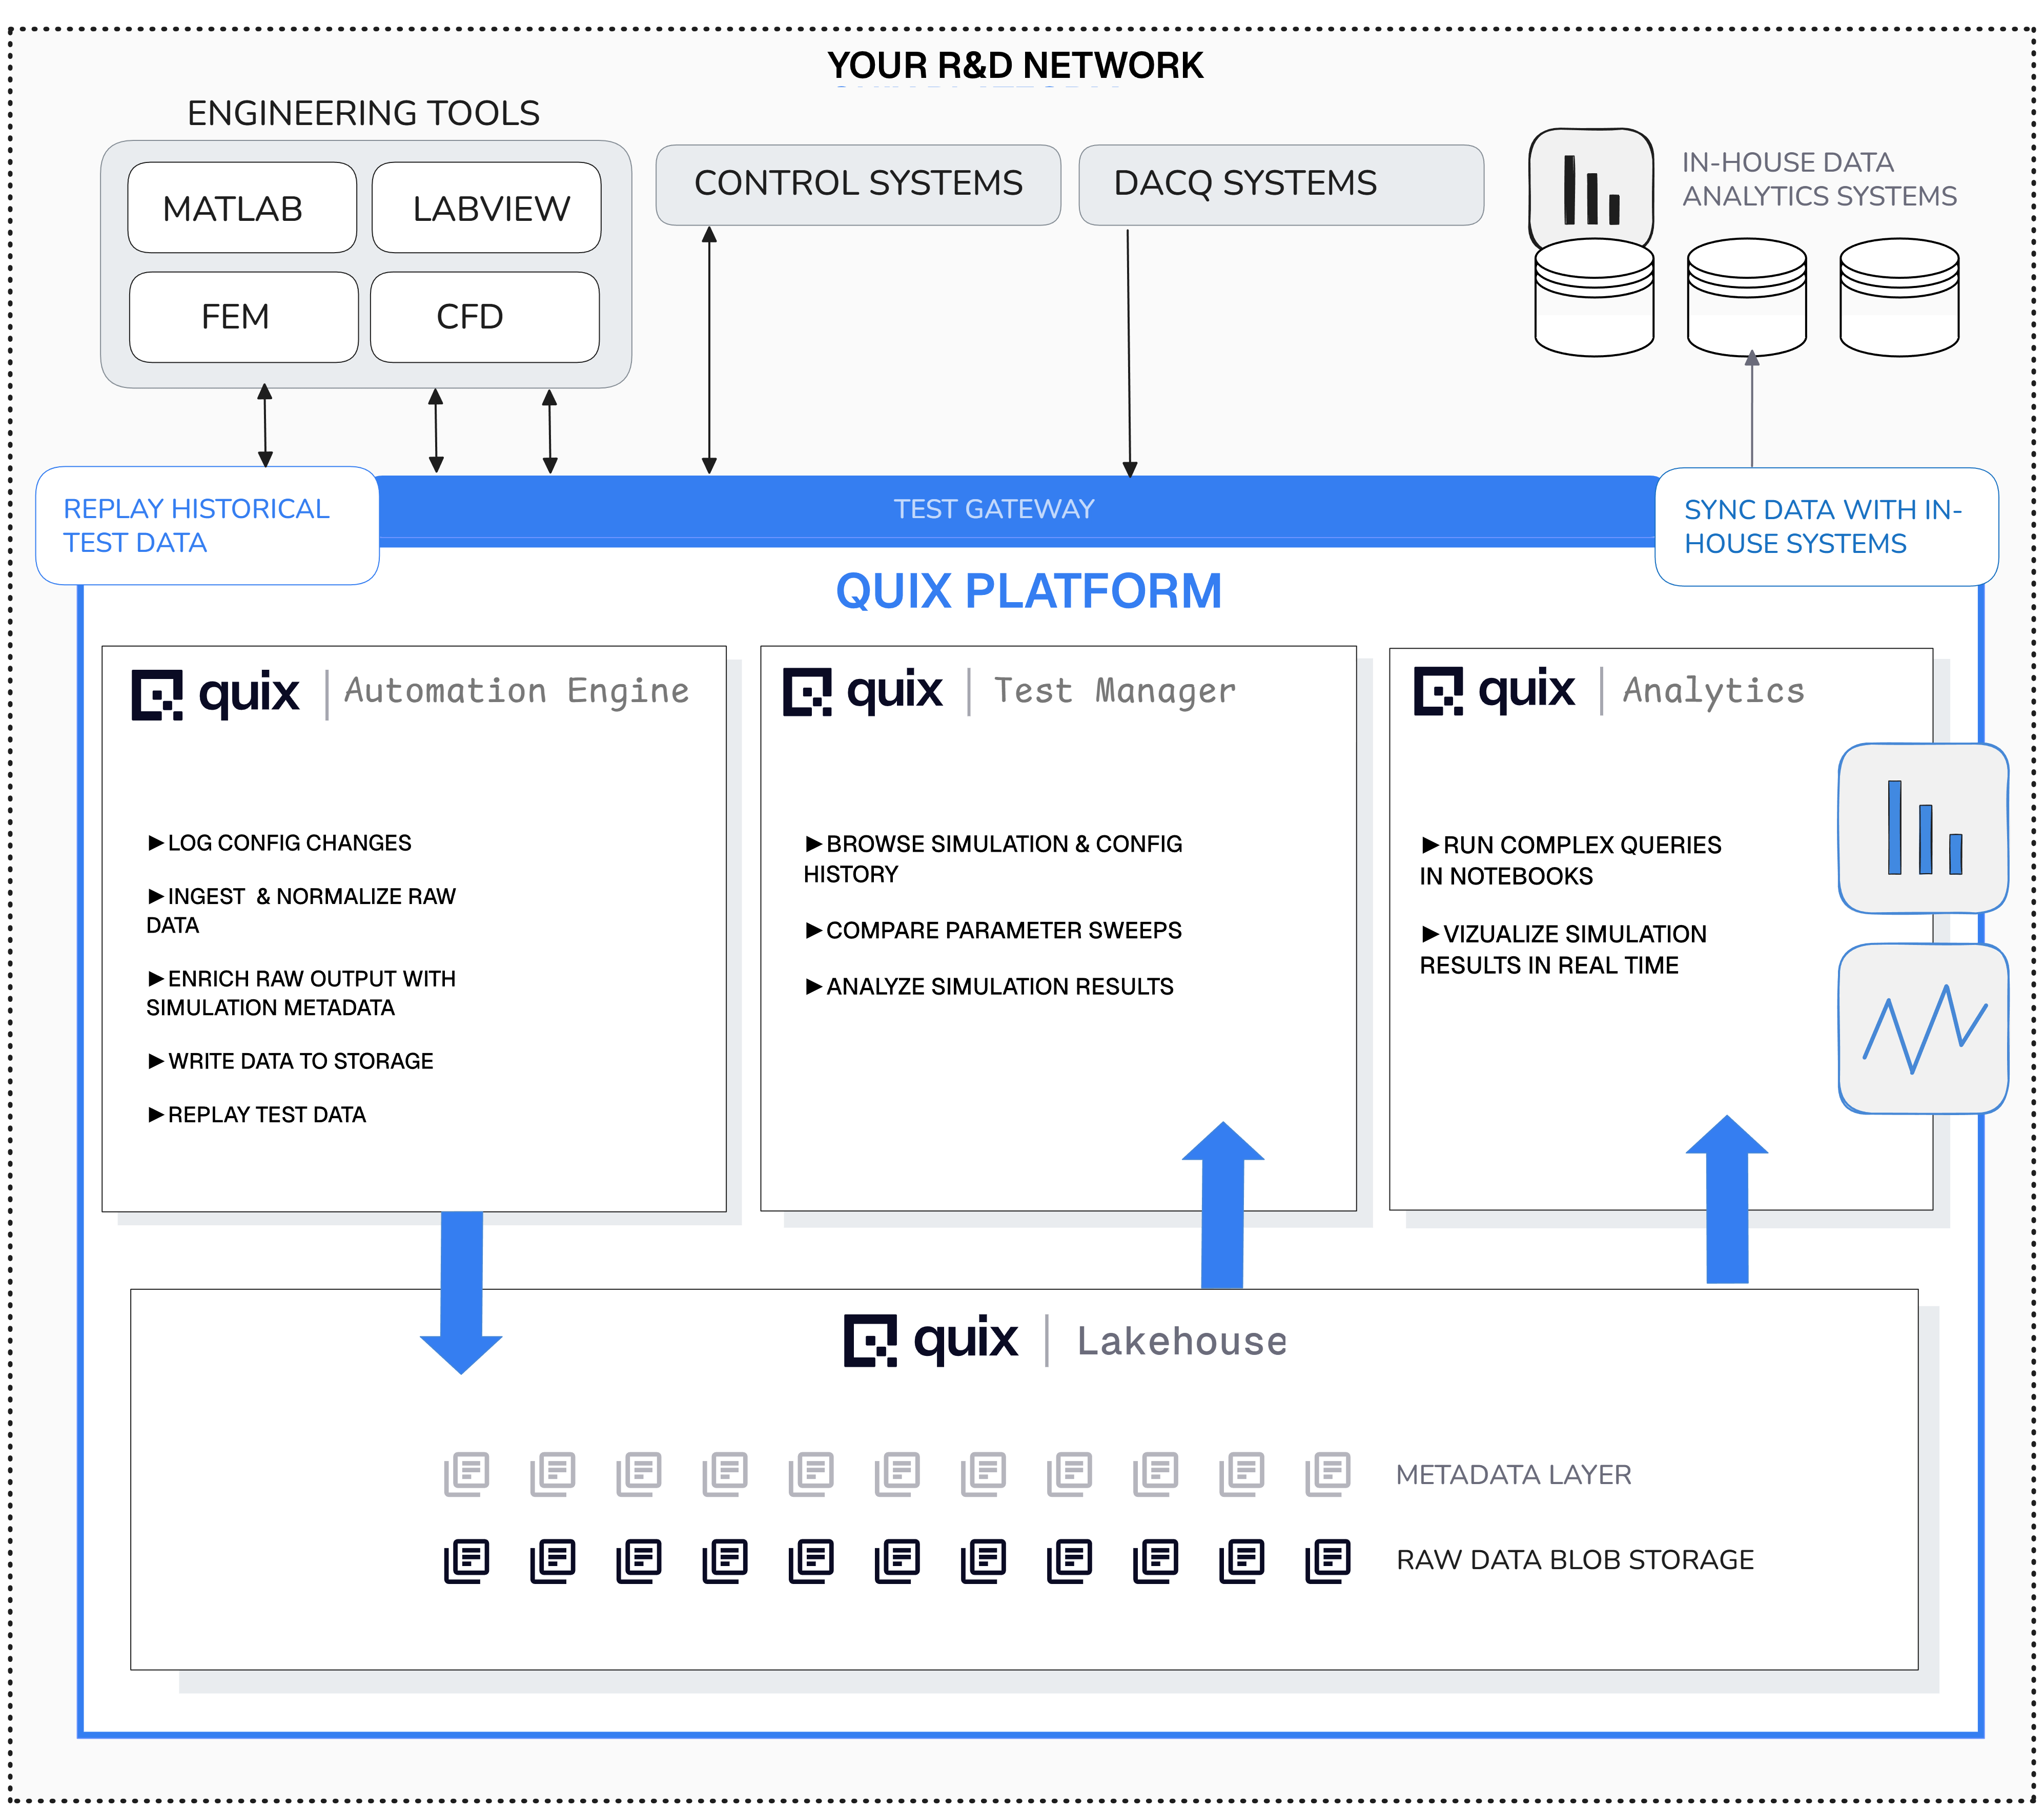Click the CONTROL SYSTEMS box
2044x1811 pixels.
click(x=858, y=184)
